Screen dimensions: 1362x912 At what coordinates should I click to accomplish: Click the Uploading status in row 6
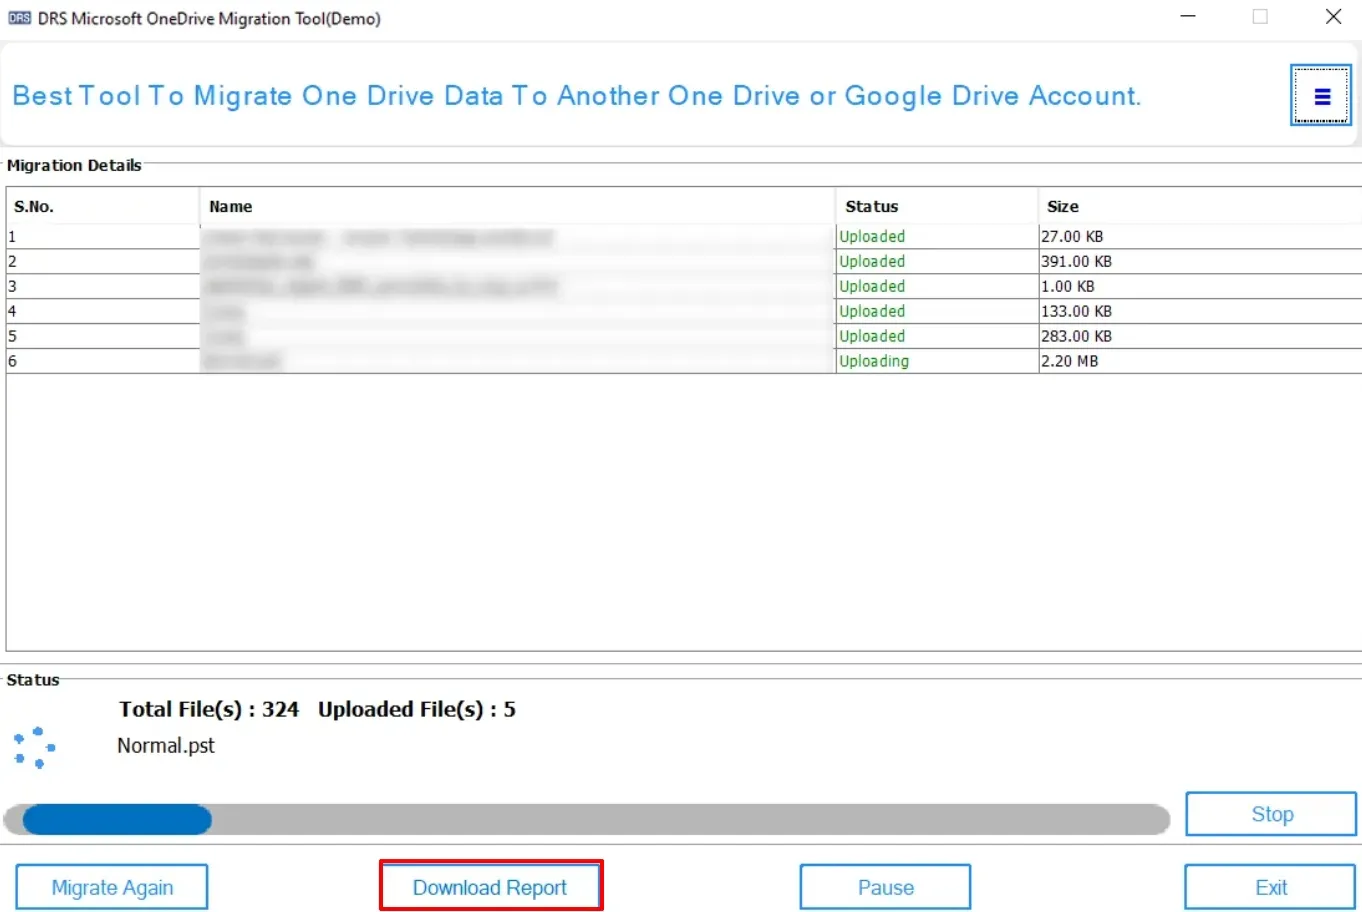click(x=874, y=362)
